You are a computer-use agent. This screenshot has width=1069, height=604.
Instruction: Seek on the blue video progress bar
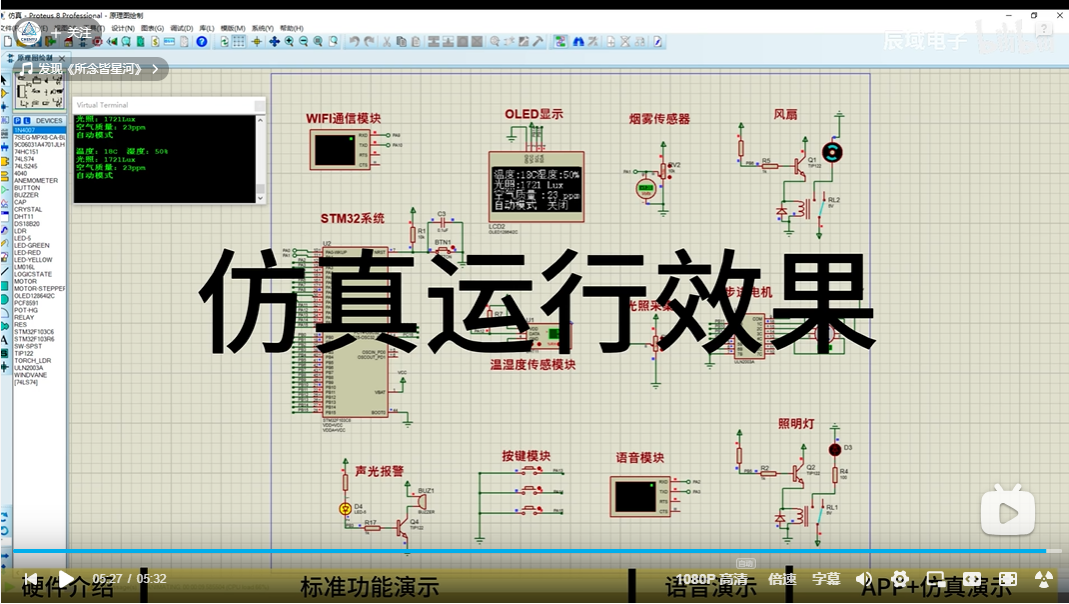coord(529,551)
